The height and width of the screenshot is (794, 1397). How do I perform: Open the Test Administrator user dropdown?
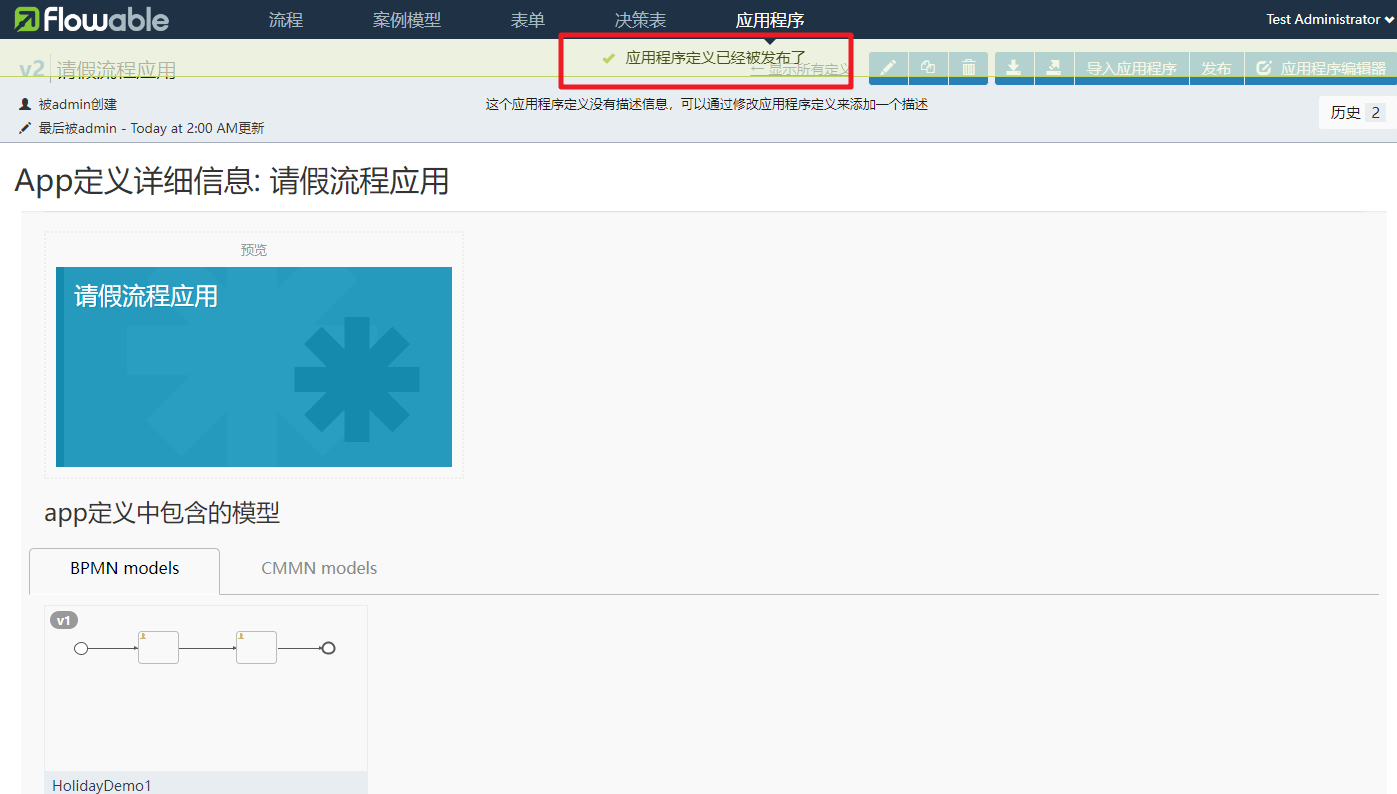[1330, 19]
